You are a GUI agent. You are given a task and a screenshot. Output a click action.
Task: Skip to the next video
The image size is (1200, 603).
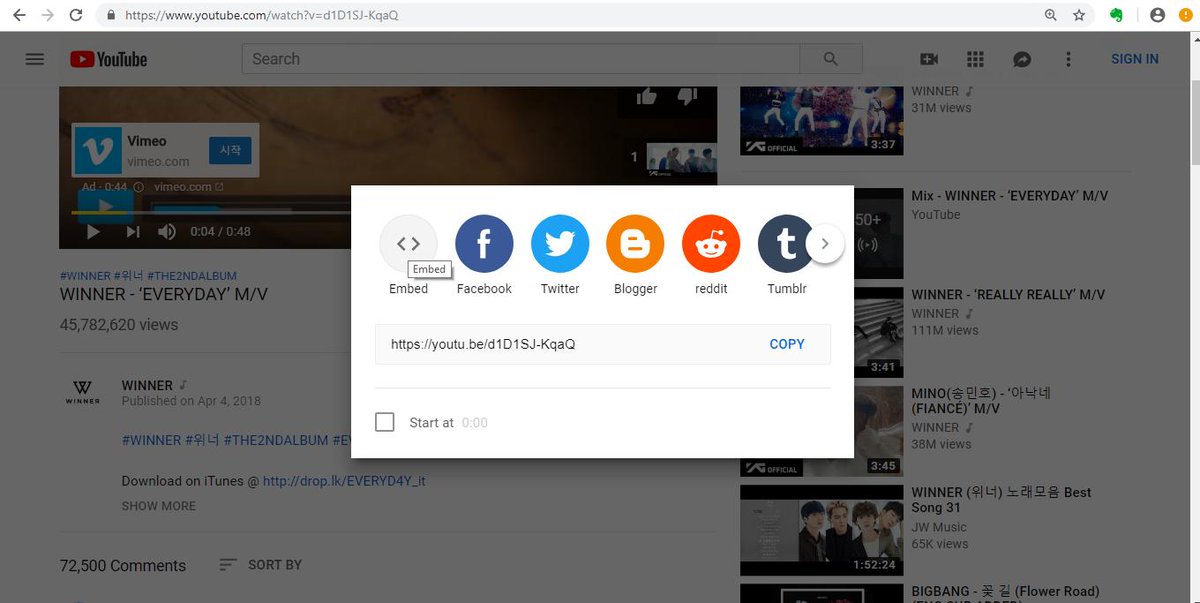point(133,231)
